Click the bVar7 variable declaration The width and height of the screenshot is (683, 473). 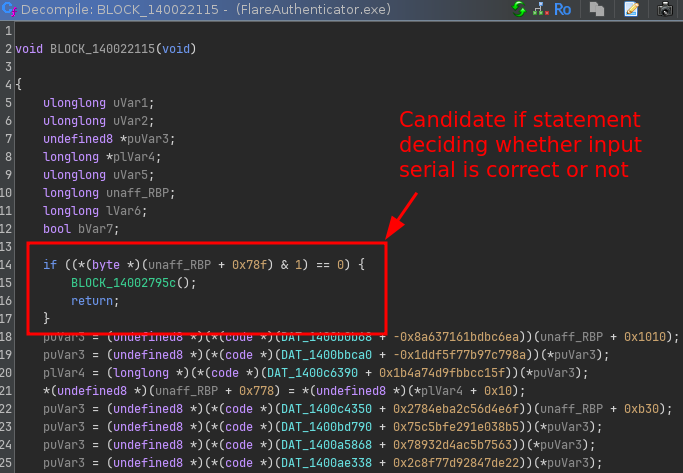point(91,229)
